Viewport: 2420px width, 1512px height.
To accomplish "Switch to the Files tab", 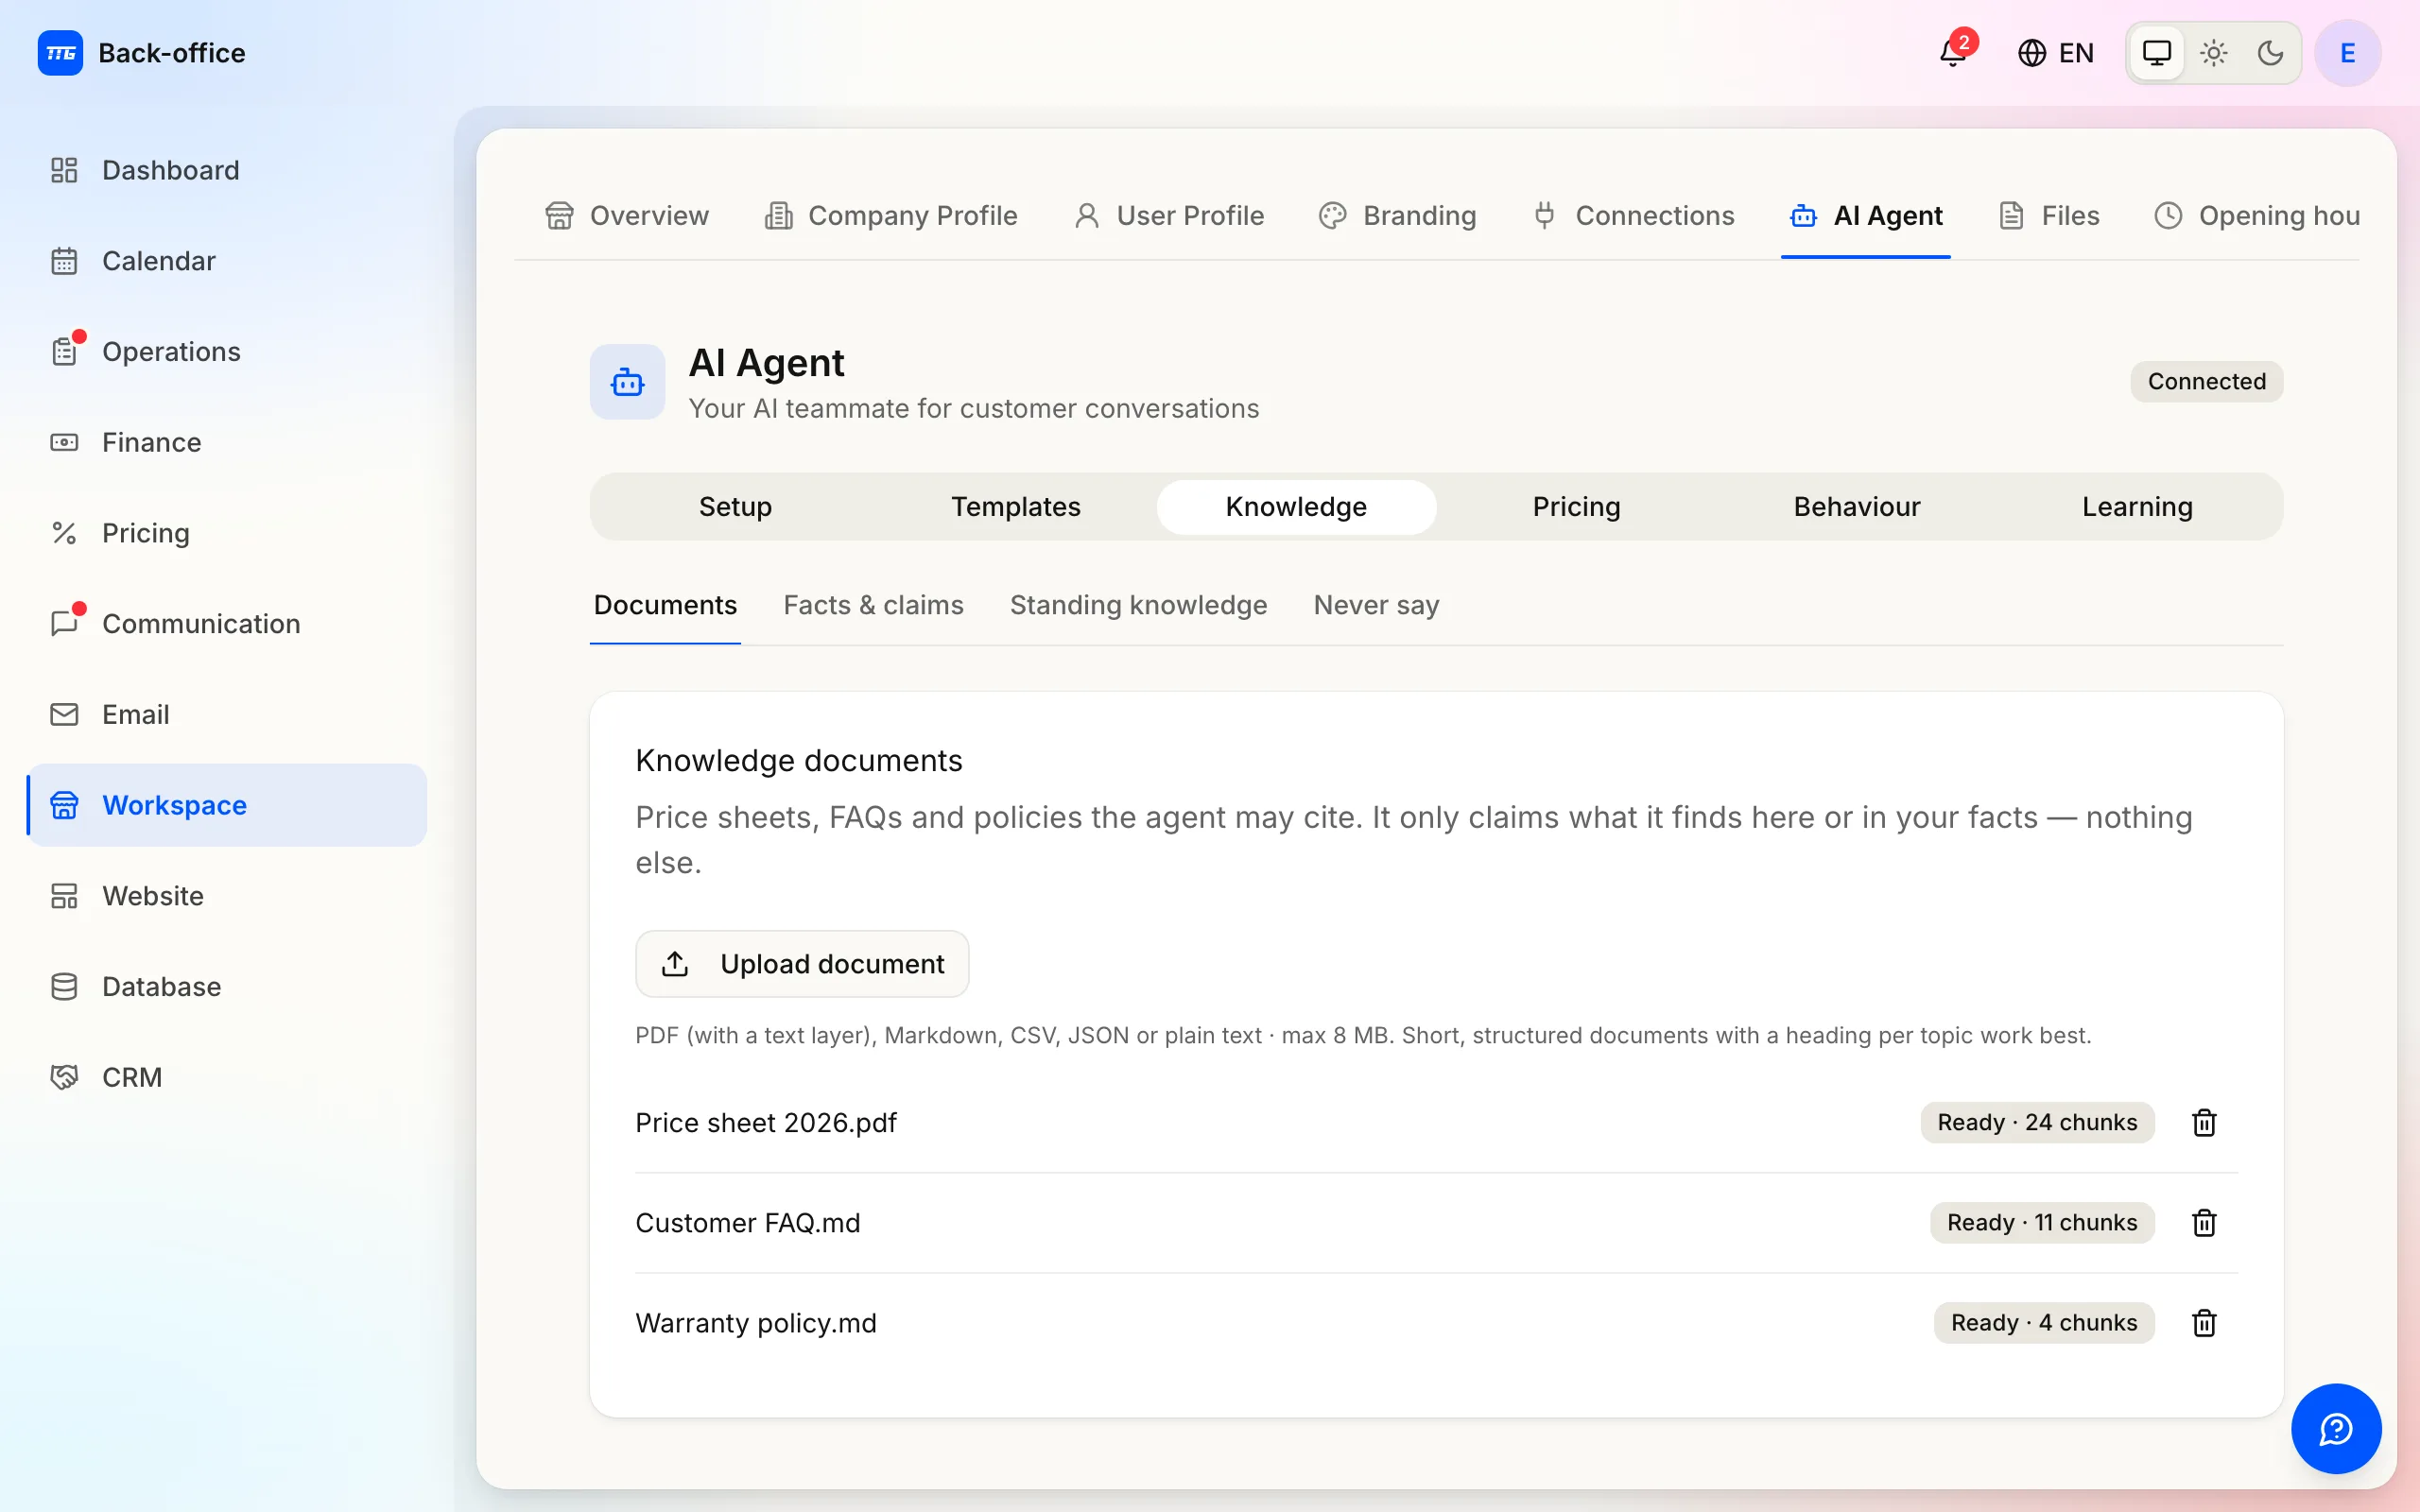I will (x=2049, y=216).
